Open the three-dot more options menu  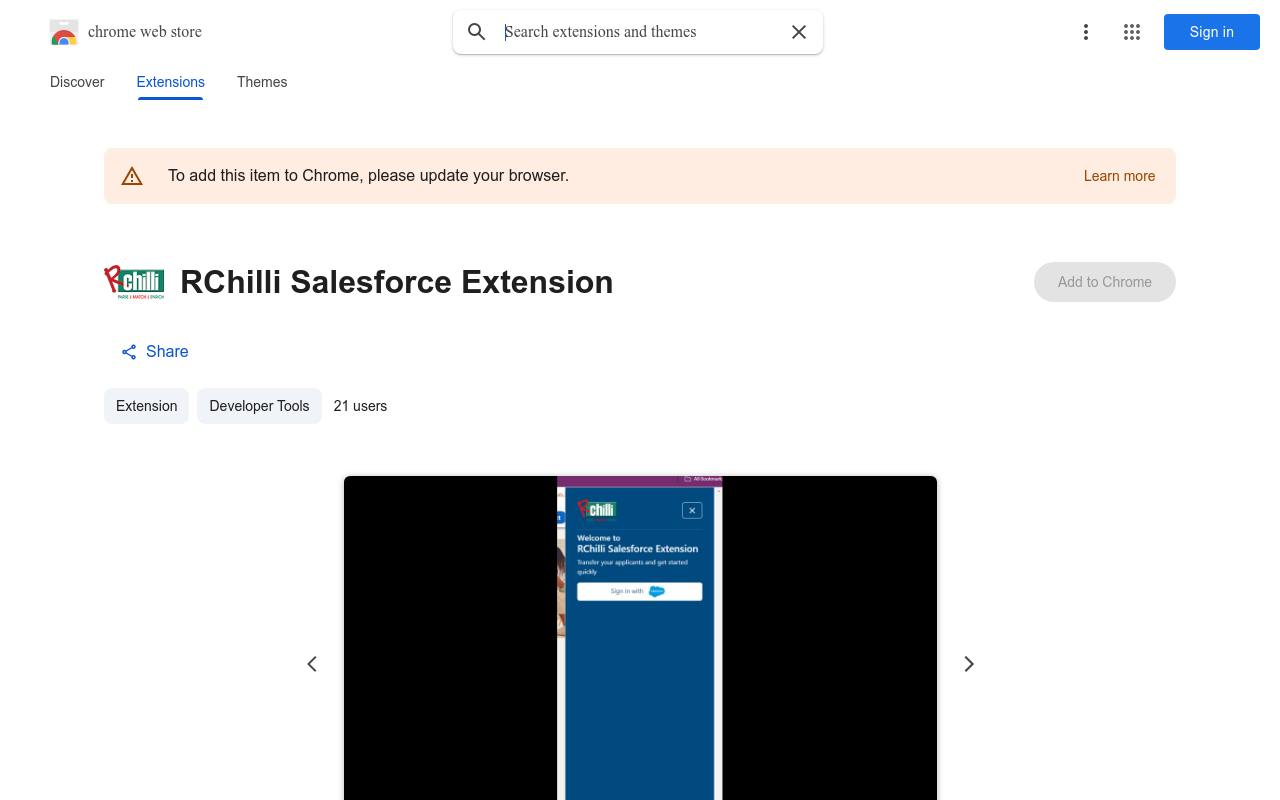pyautogui.click(x=1085, y=32)
